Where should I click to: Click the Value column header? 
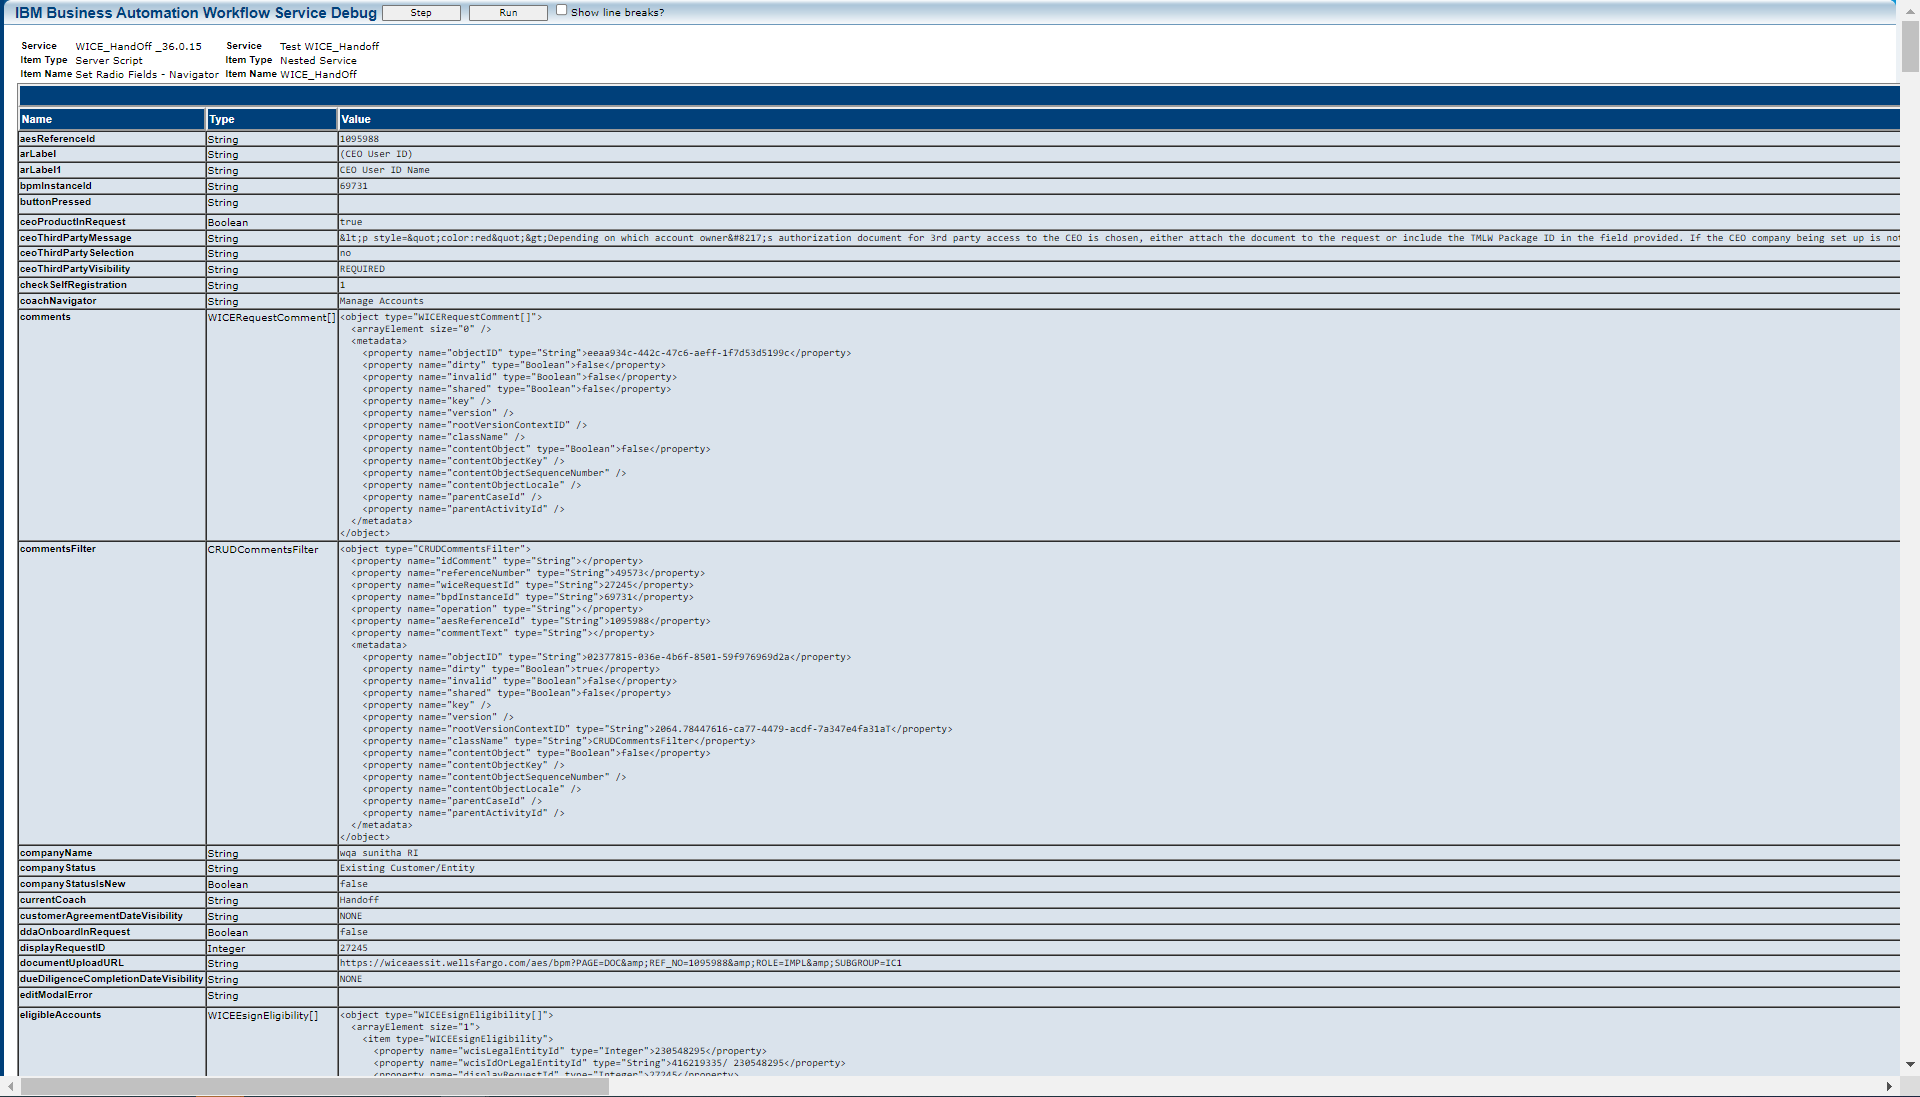coord(356,119)
